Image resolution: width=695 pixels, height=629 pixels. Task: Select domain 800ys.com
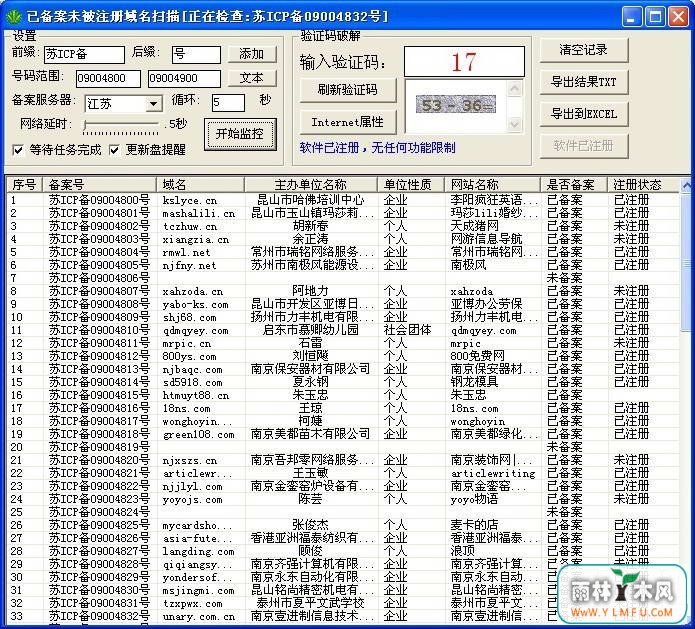pos(189,356)
